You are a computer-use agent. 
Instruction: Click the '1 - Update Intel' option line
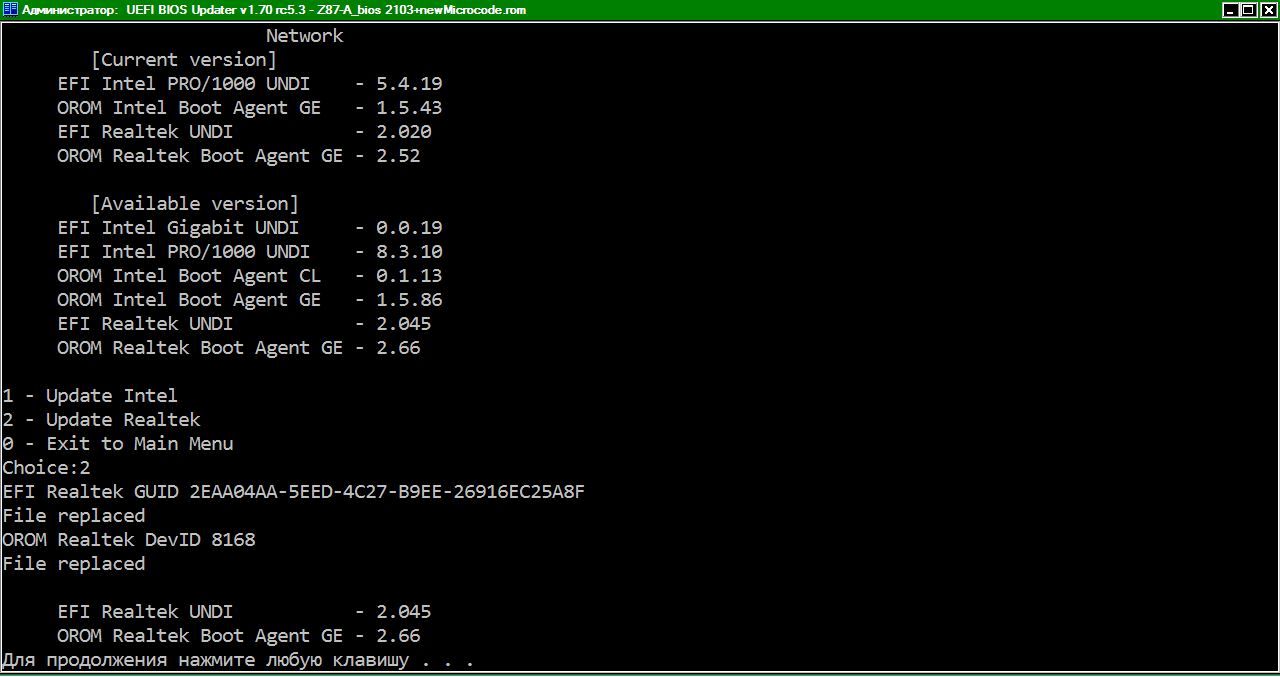coord(90,396)
